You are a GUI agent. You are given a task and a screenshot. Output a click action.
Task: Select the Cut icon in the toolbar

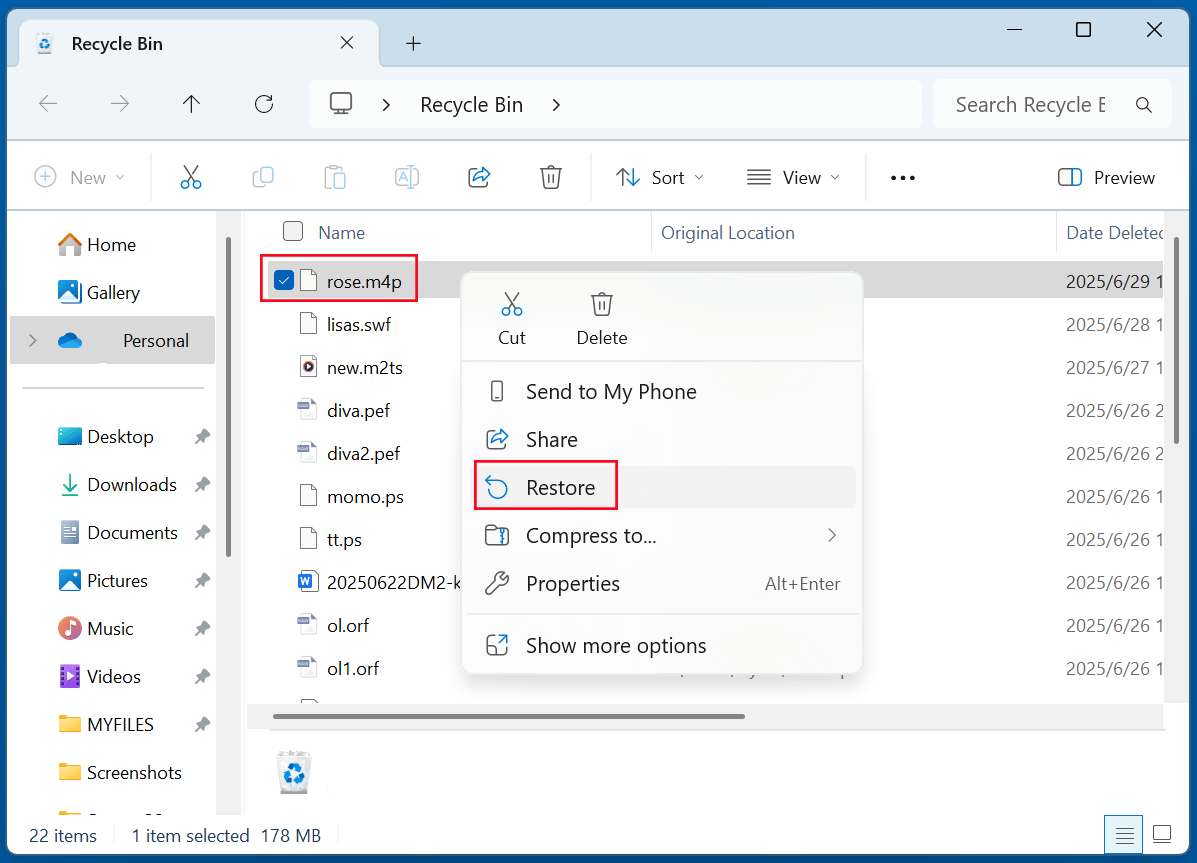tap(190, 177)
